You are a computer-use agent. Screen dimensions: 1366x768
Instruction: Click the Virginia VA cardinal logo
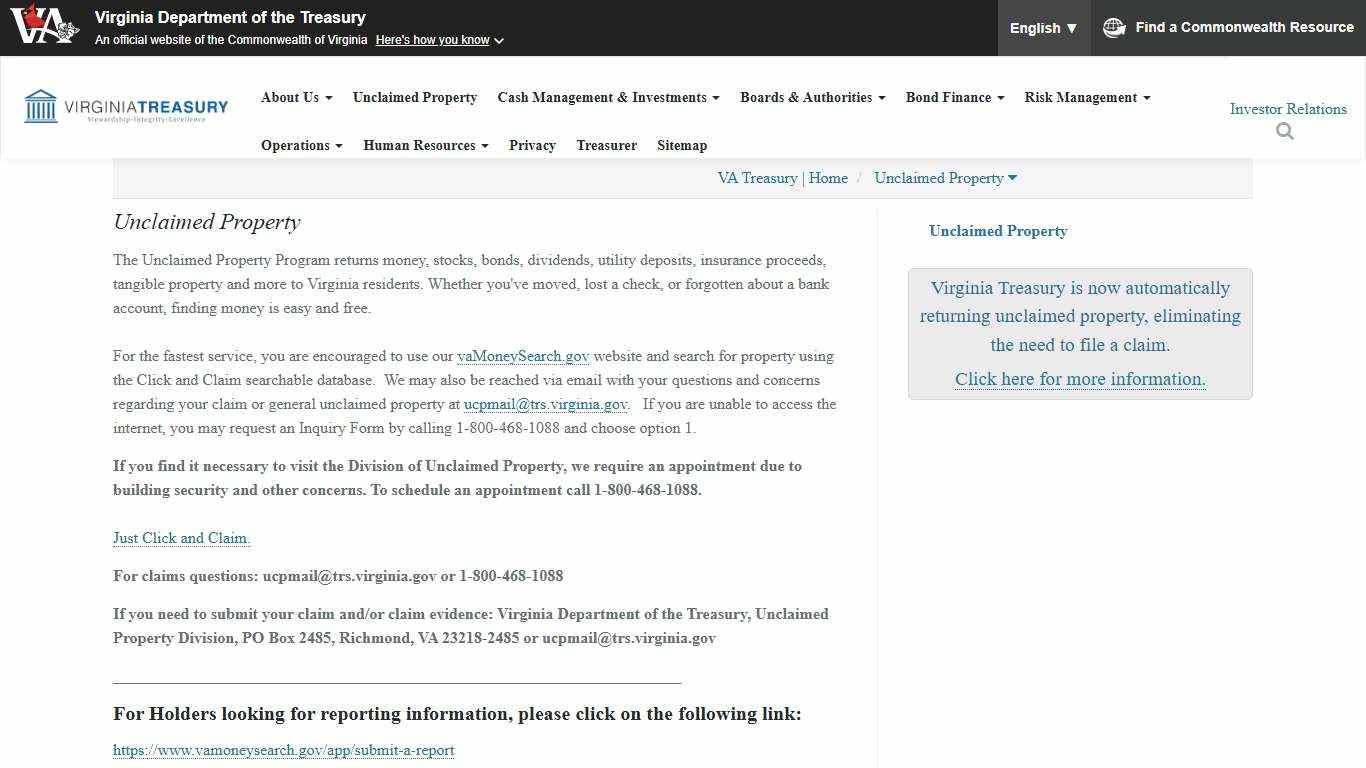click(45, 26)
